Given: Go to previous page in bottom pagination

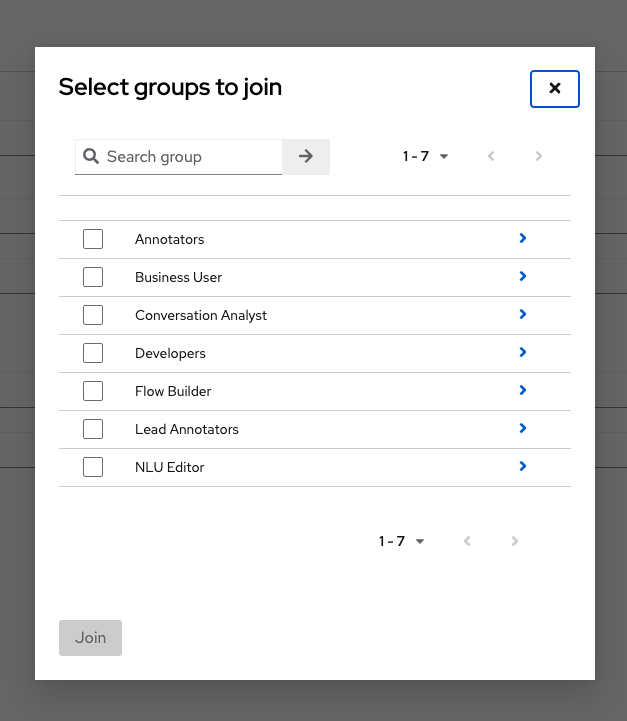Looking at the screenshot, I should click(467, 541).
